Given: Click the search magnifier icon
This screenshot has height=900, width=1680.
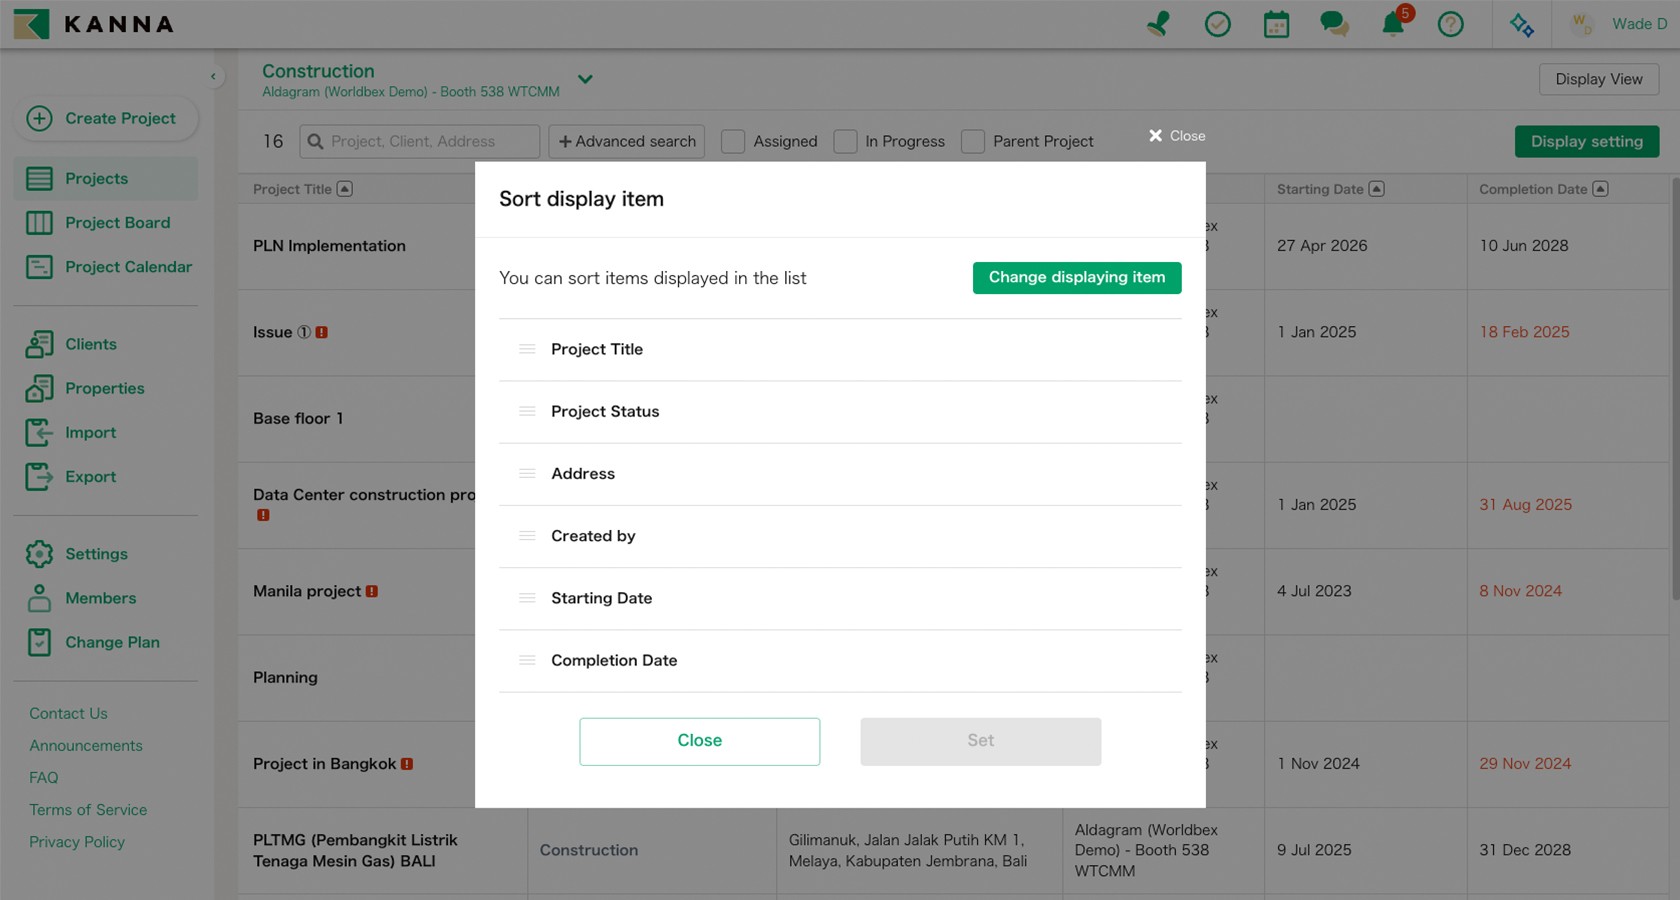Looking at the screenshot, I should (x=315, y=141).
